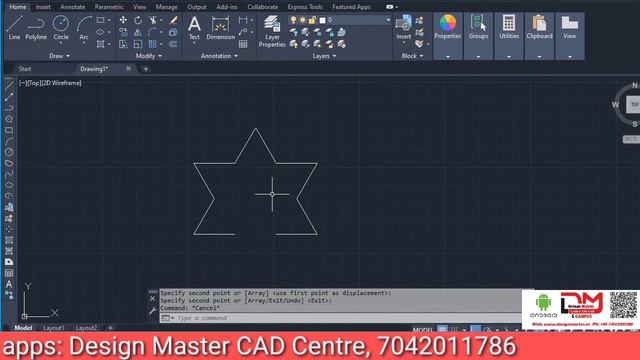Open the Clipboard panel button
Image resolution: width=640 pixels, height=360 pixels.
[x=539, y=36]
